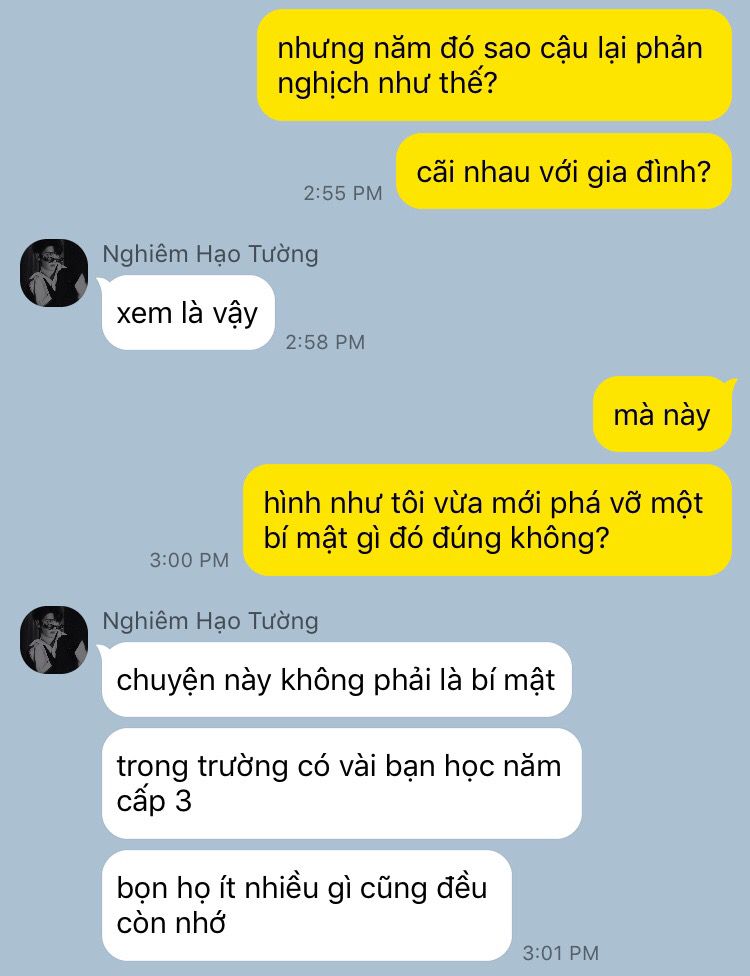Image resolution: width=750 pixels, height=976 pixels.
Task: Tap the 2:55 PM timestamp
Action: click(x=343, y=193)
